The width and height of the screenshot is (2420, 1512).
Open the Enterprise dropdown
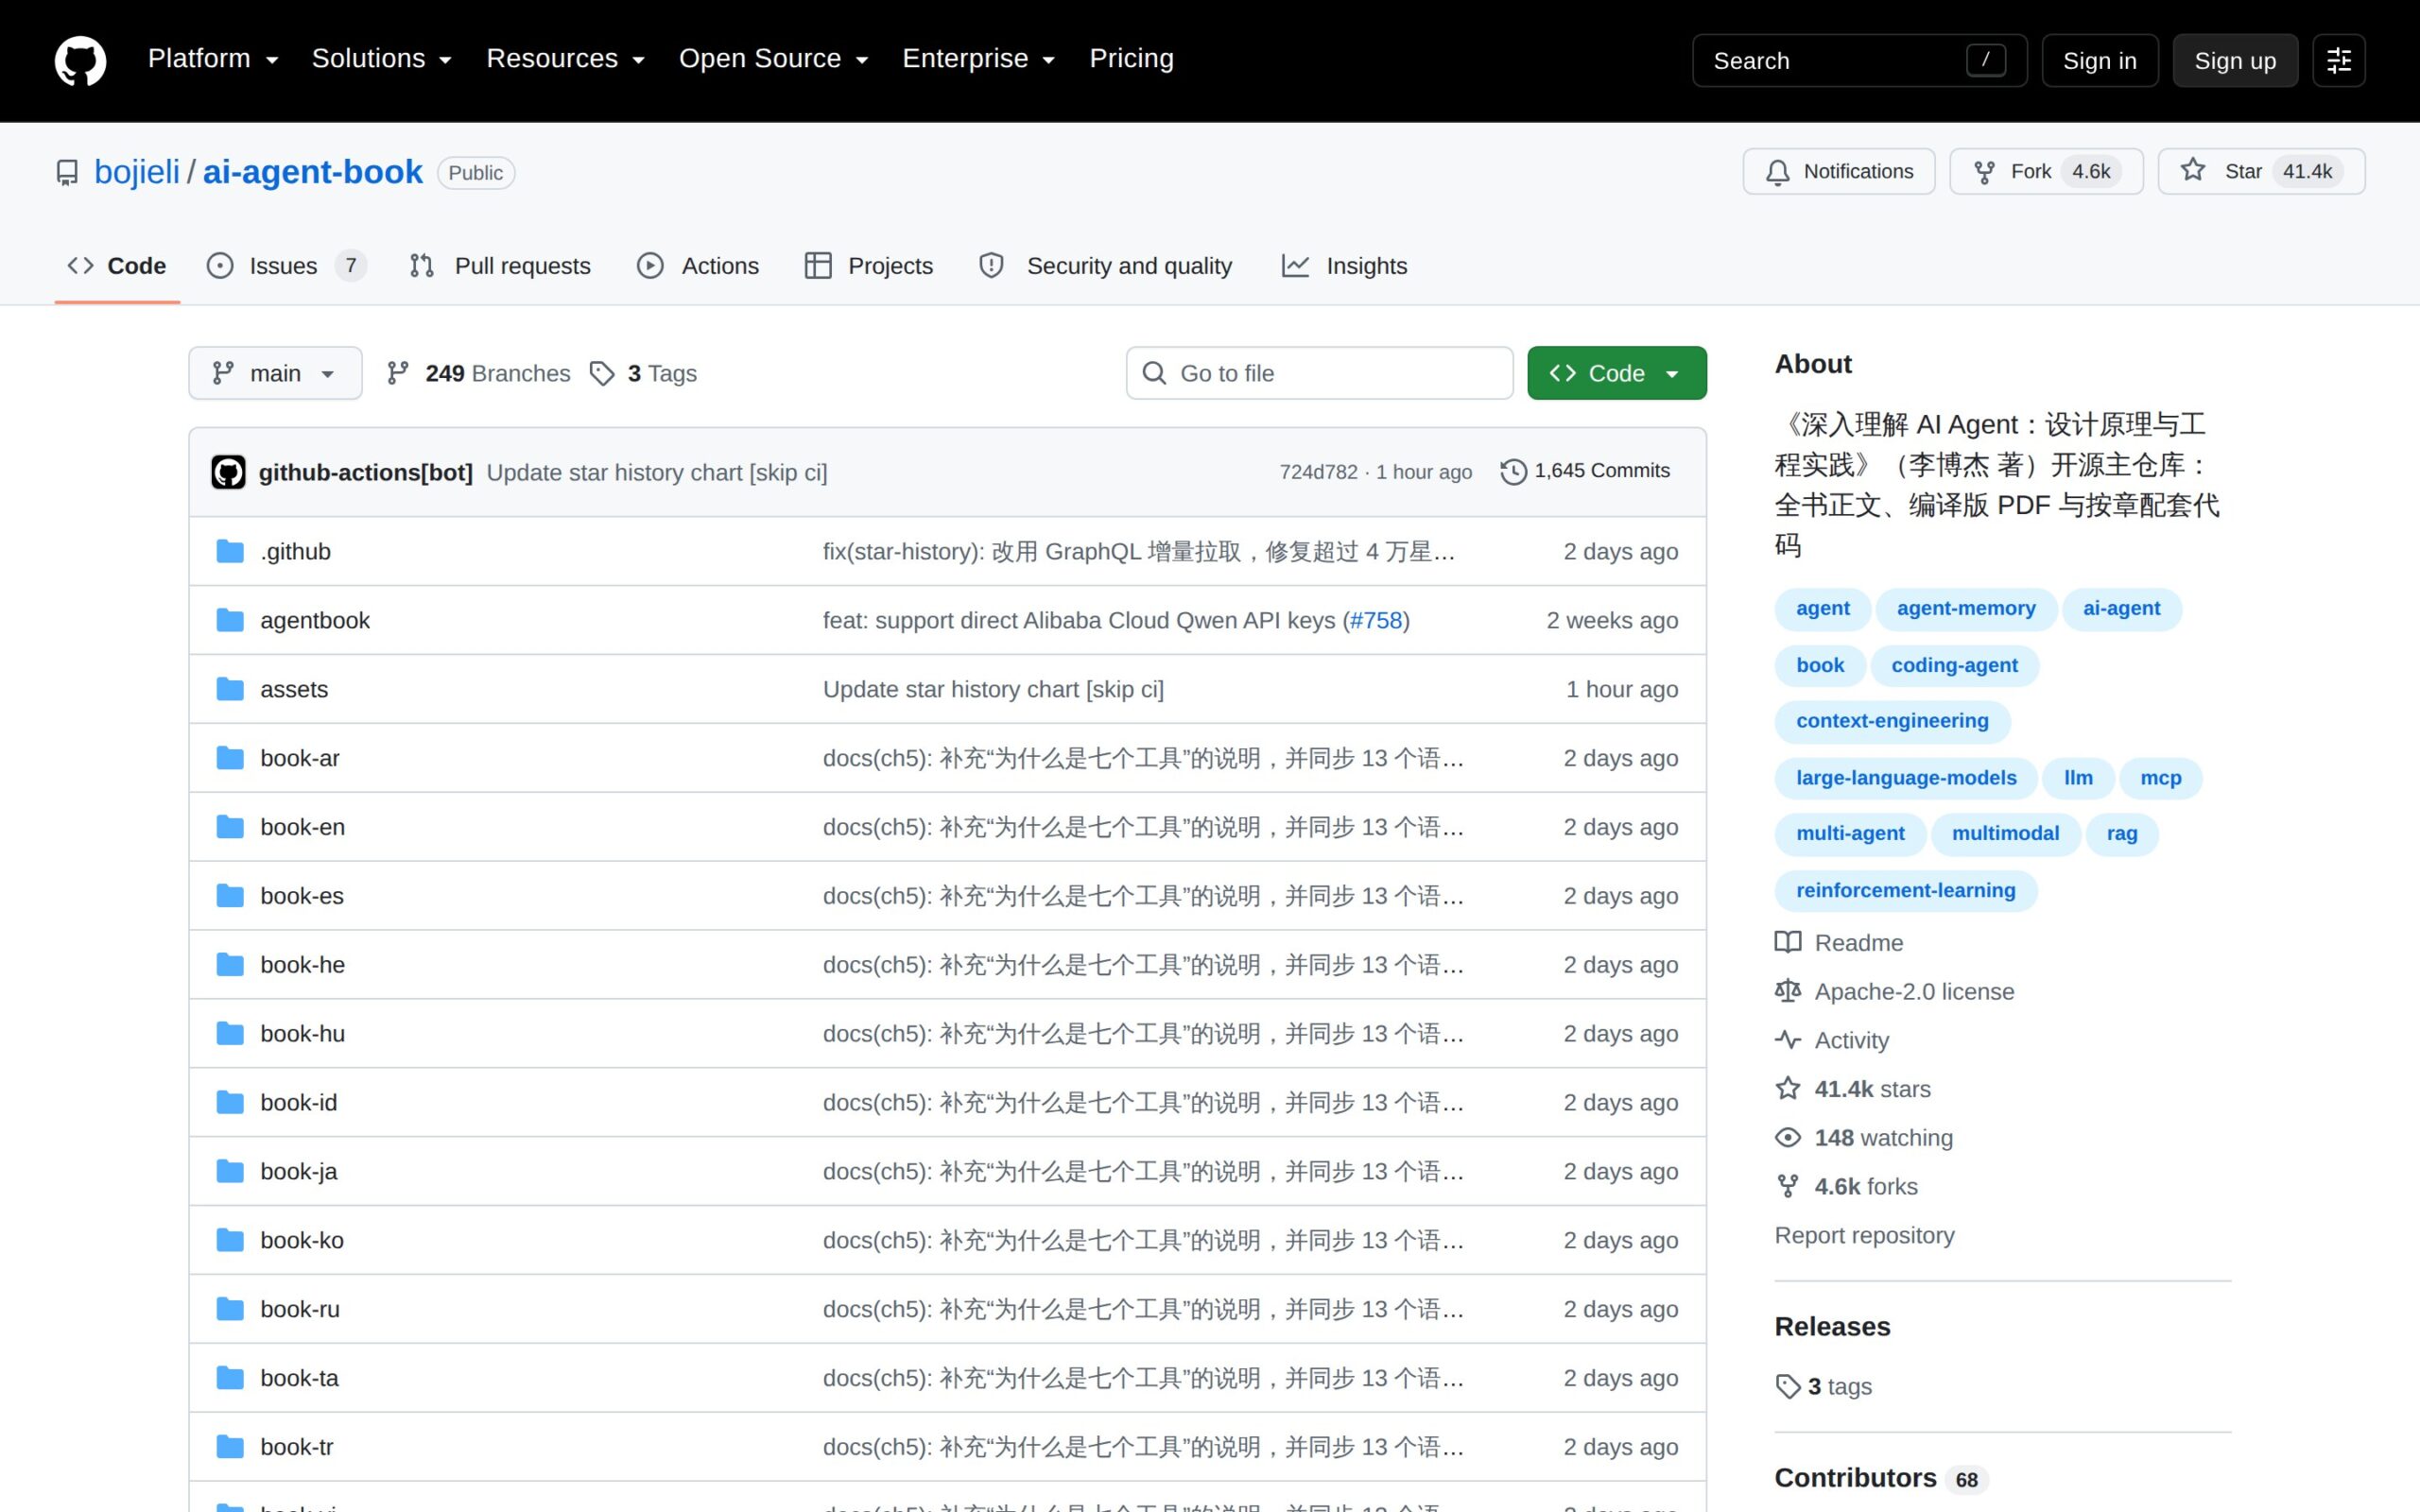pos(978,59)
